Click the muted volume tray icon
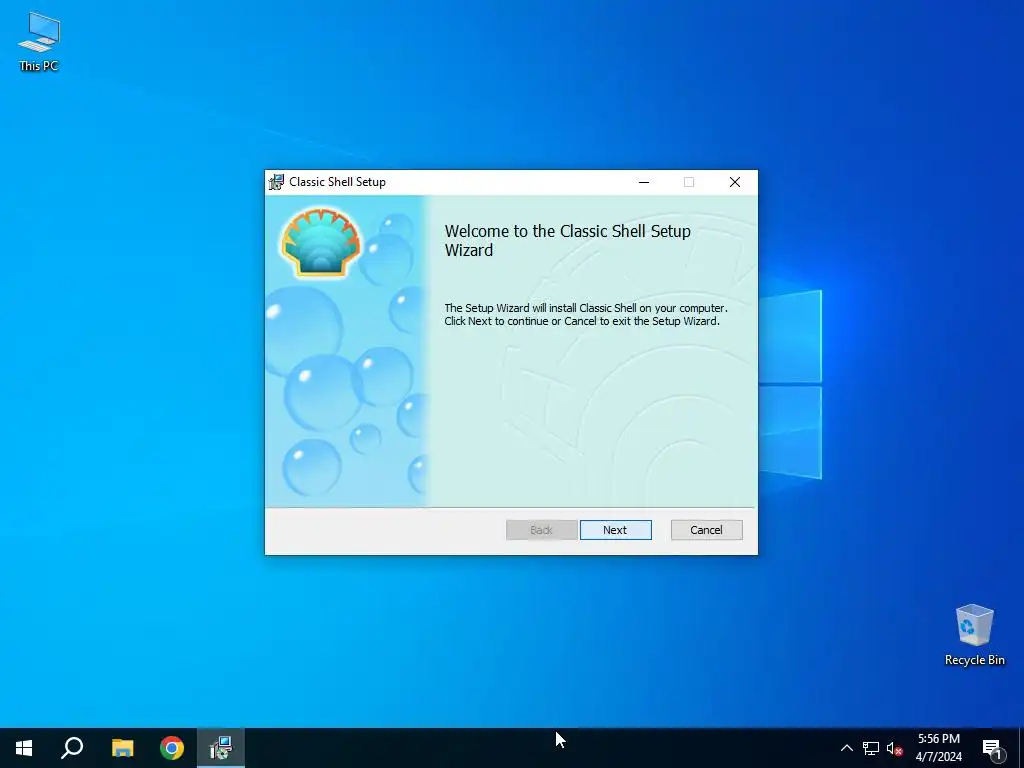This screenshot has width=1024, height=768. [894, 748]
